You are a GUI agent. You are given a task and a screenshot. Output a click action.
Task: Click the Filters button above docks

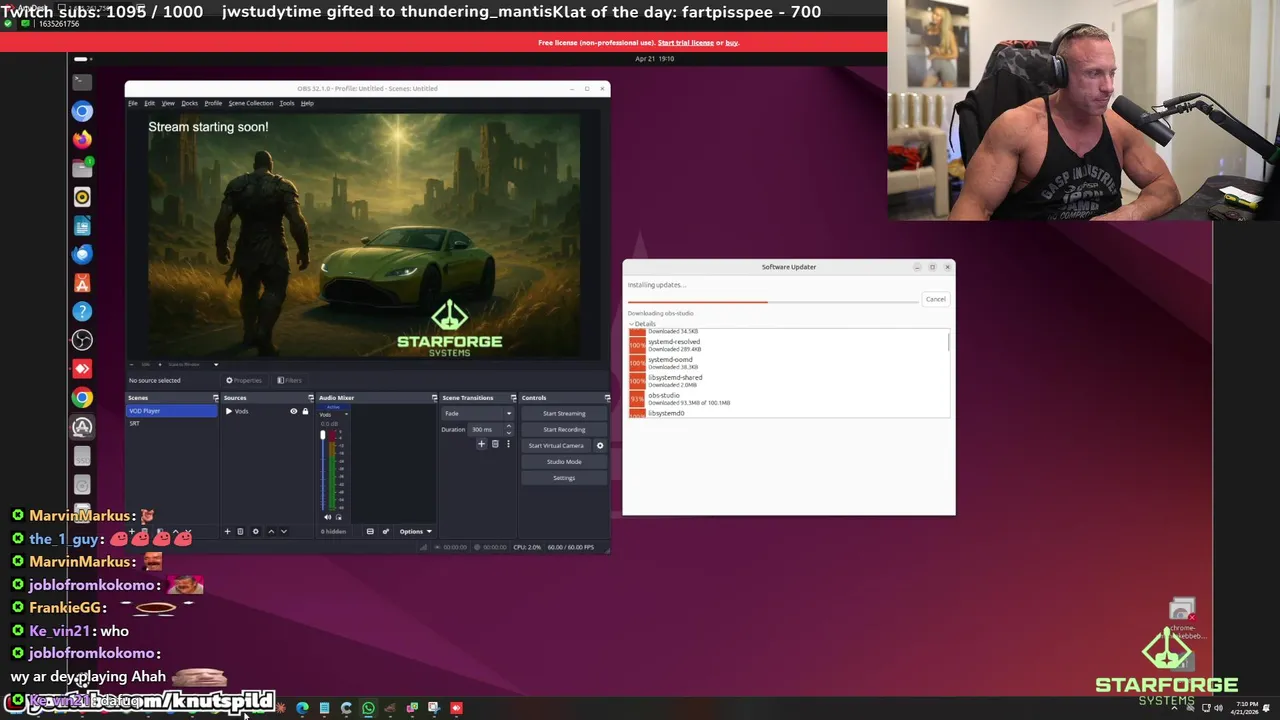[x=290, y=380]
